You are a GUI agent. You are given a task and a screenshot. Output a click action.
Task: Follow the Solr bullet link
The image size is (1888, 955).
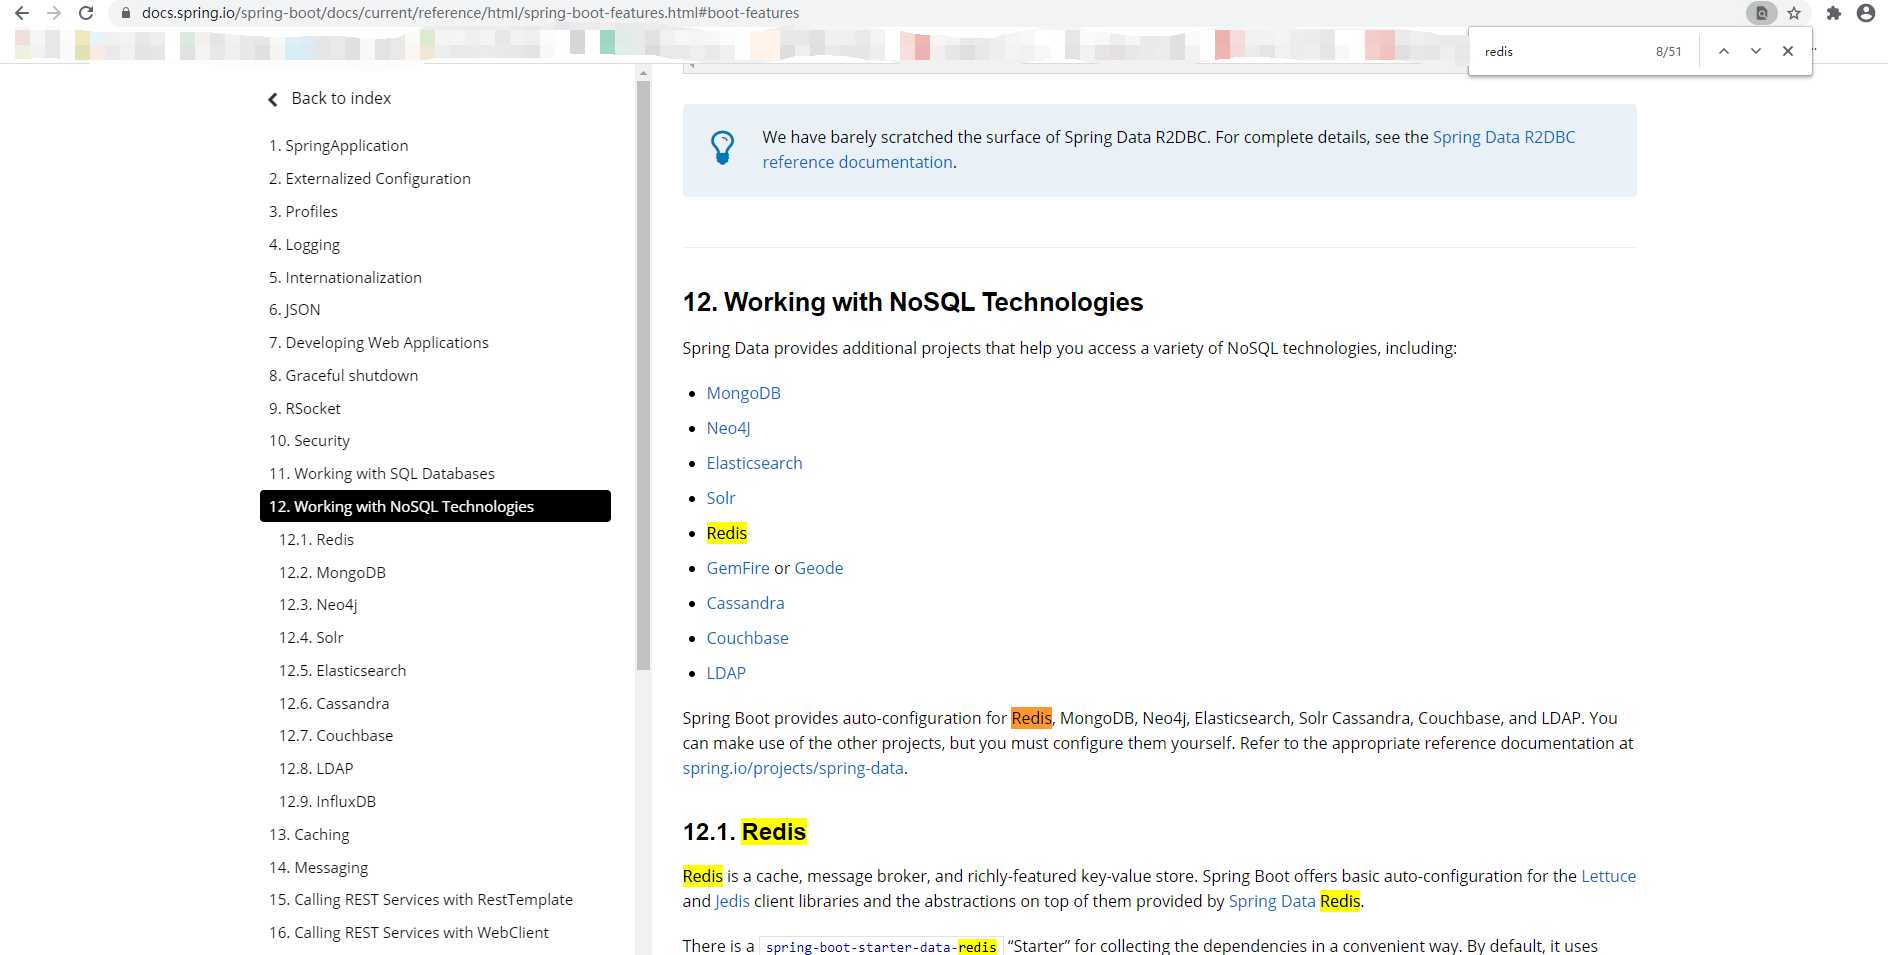720,499
